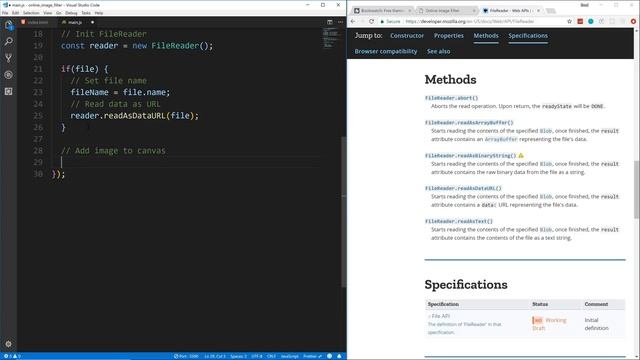Open the File API specification link
The height and width of the screenshot is (360, 640).
(x=440, y=316)
